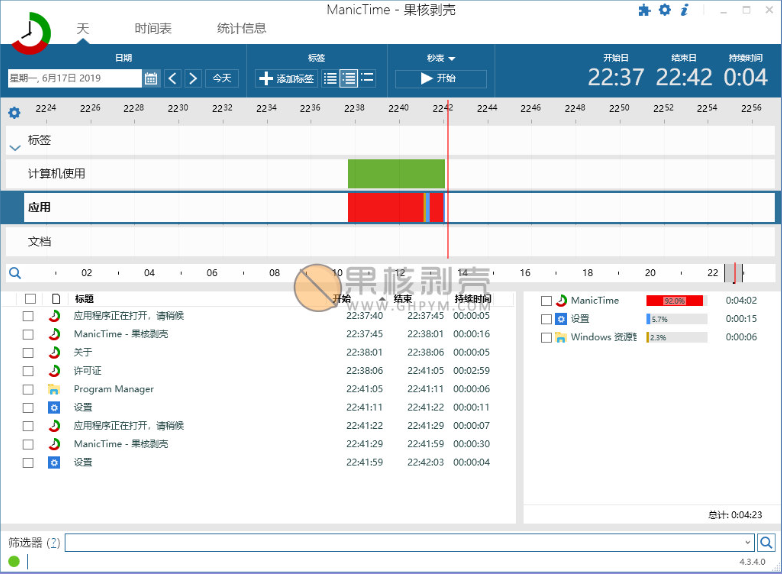
Task: Click Program Manager folder icon in list
Action: coord(54,389)
